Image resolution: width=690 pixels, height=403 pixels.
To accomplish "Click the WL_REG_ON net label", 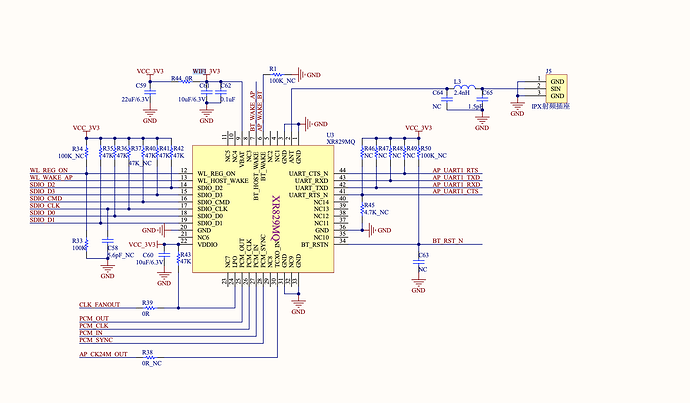I will pos(49,170).
